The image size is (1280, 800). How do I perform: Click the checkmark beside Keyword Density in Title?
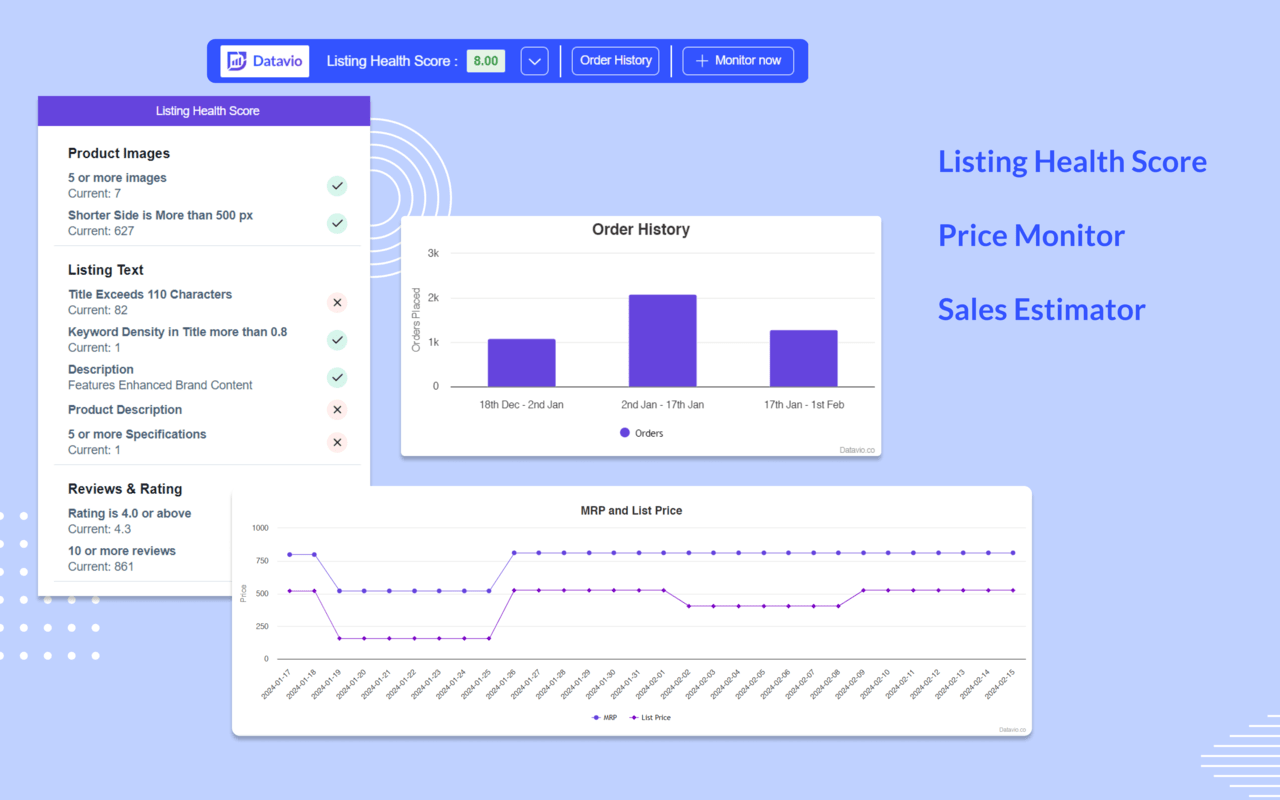click(337, 340)
